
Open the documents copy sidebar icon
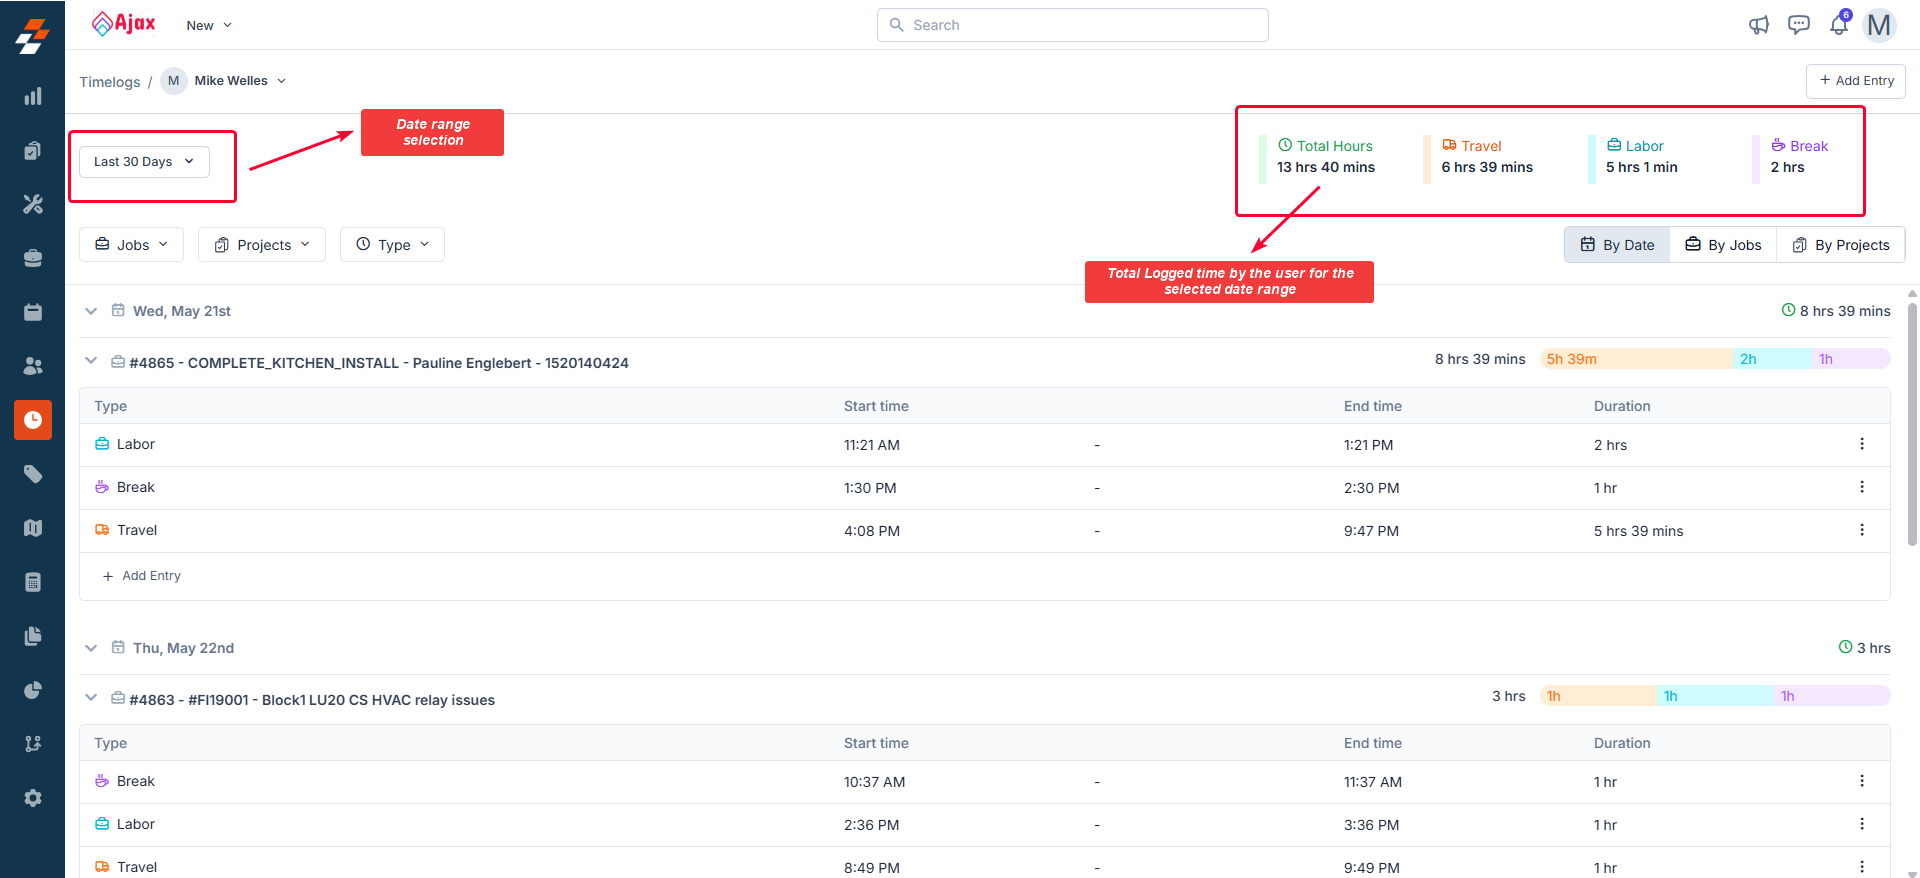tap(33, 636)
